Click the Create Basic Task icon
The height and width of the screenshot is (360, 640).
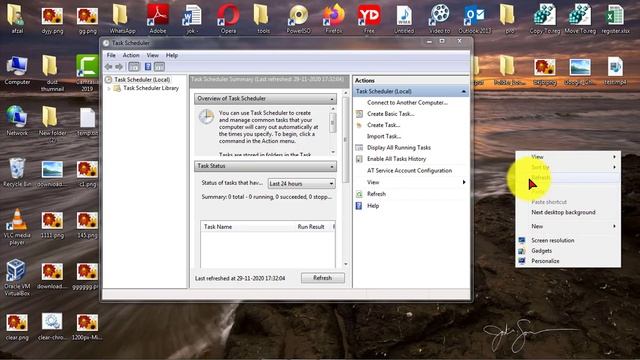click(359, 114)
